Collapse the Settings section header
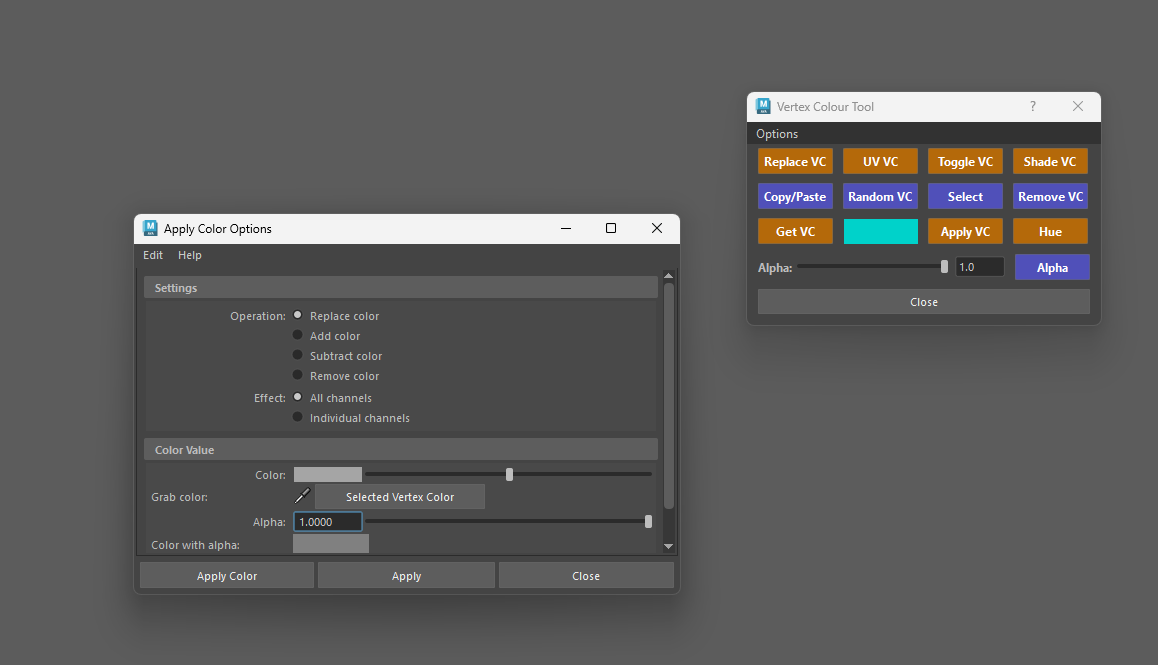 click(x=401, y=287)
